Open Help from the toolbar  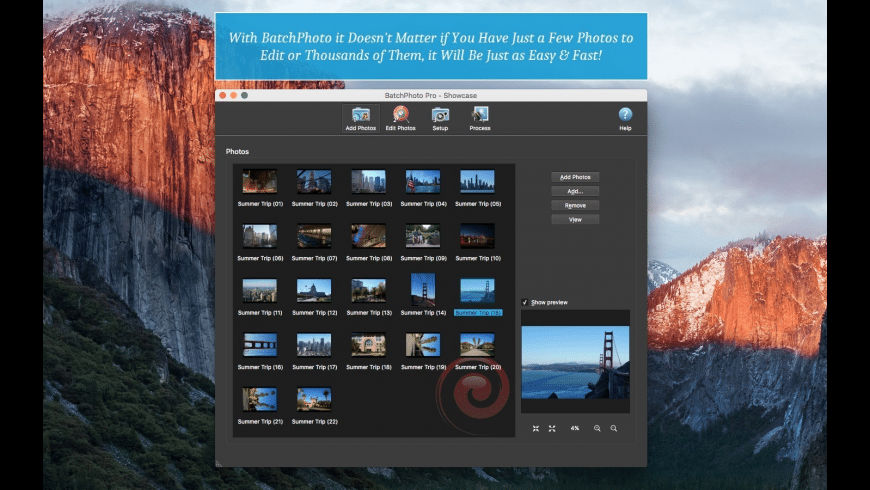pyautogui.click(x=625, y=118)
